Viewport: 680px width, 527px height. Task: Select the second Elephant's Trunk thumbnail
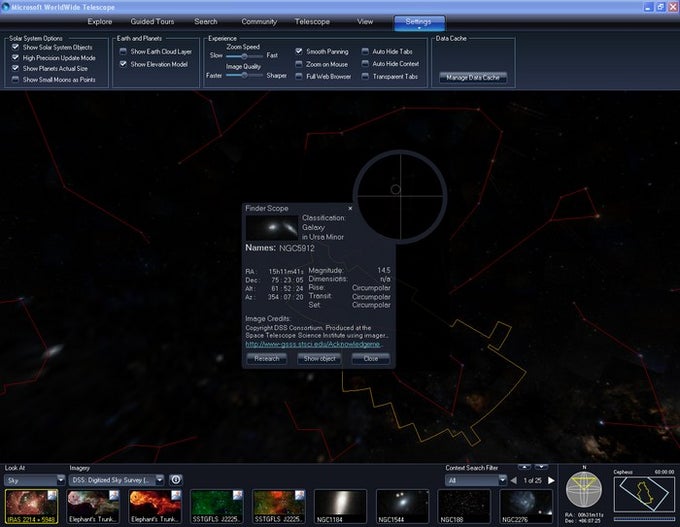[155, 507]
